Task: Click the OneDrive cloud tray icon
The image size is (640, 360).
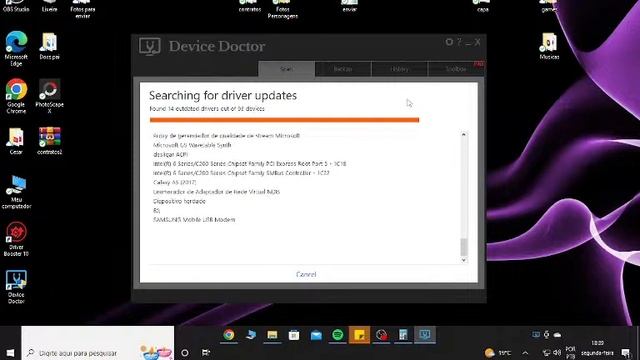Action: point(558,335)
